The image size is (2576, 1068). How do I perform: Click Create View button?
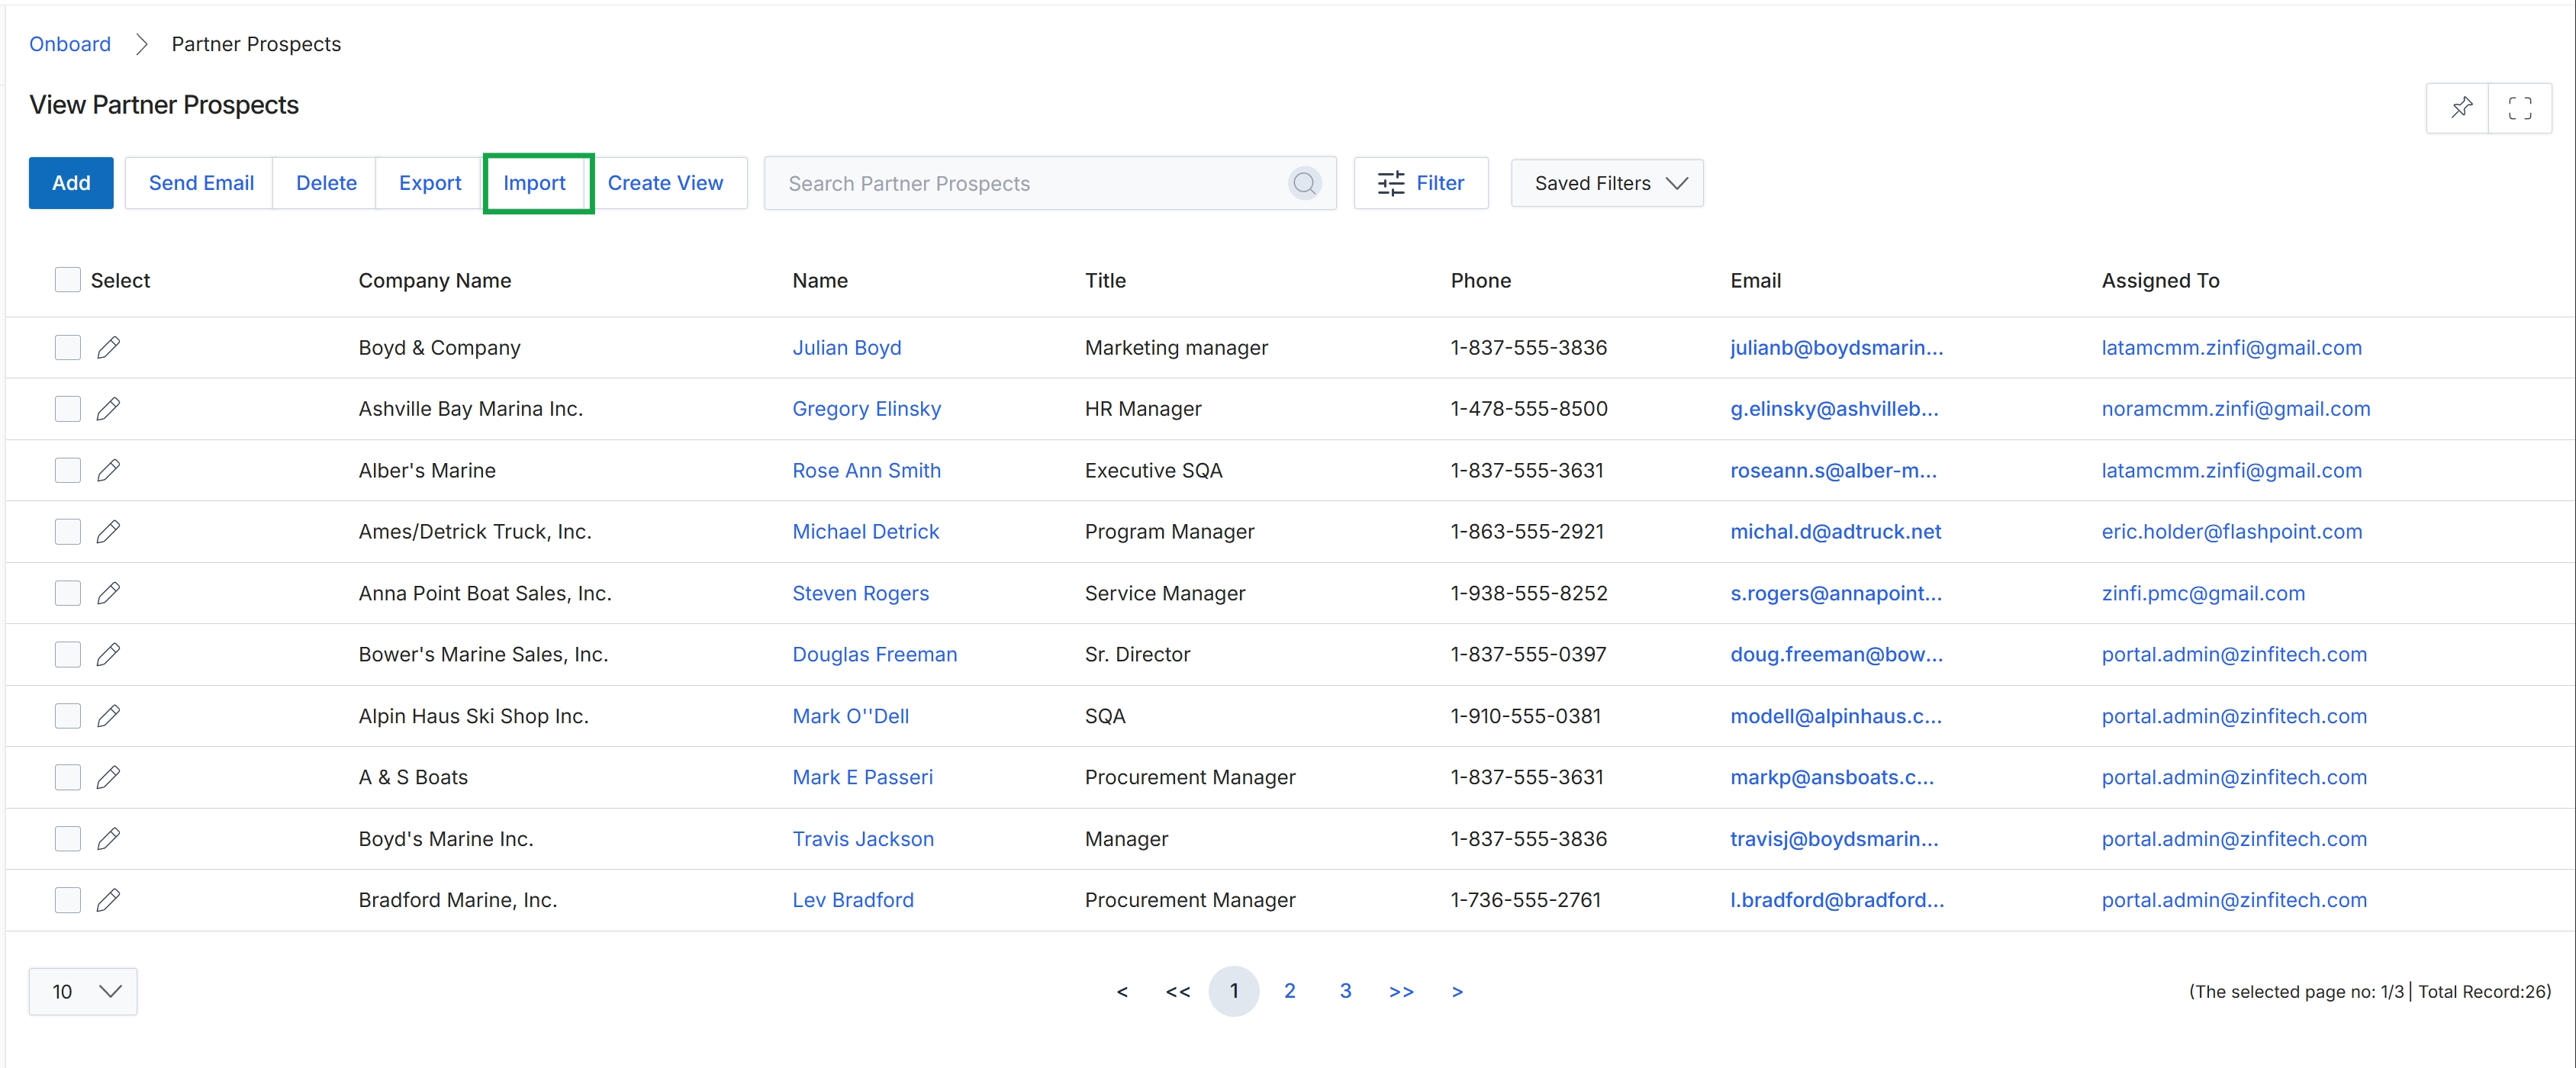click(x=665, y=183)
